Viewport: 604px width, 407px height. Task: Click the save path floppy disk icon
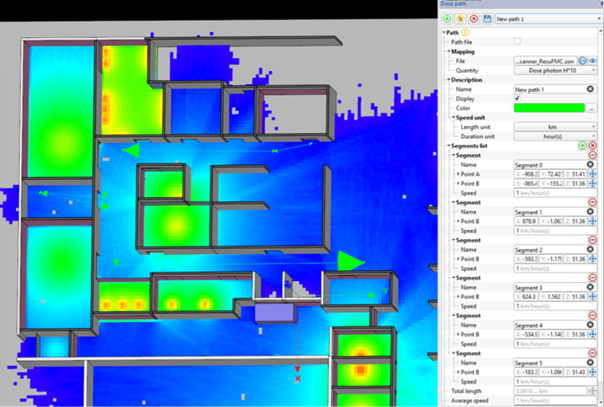[x=486, y=18]
